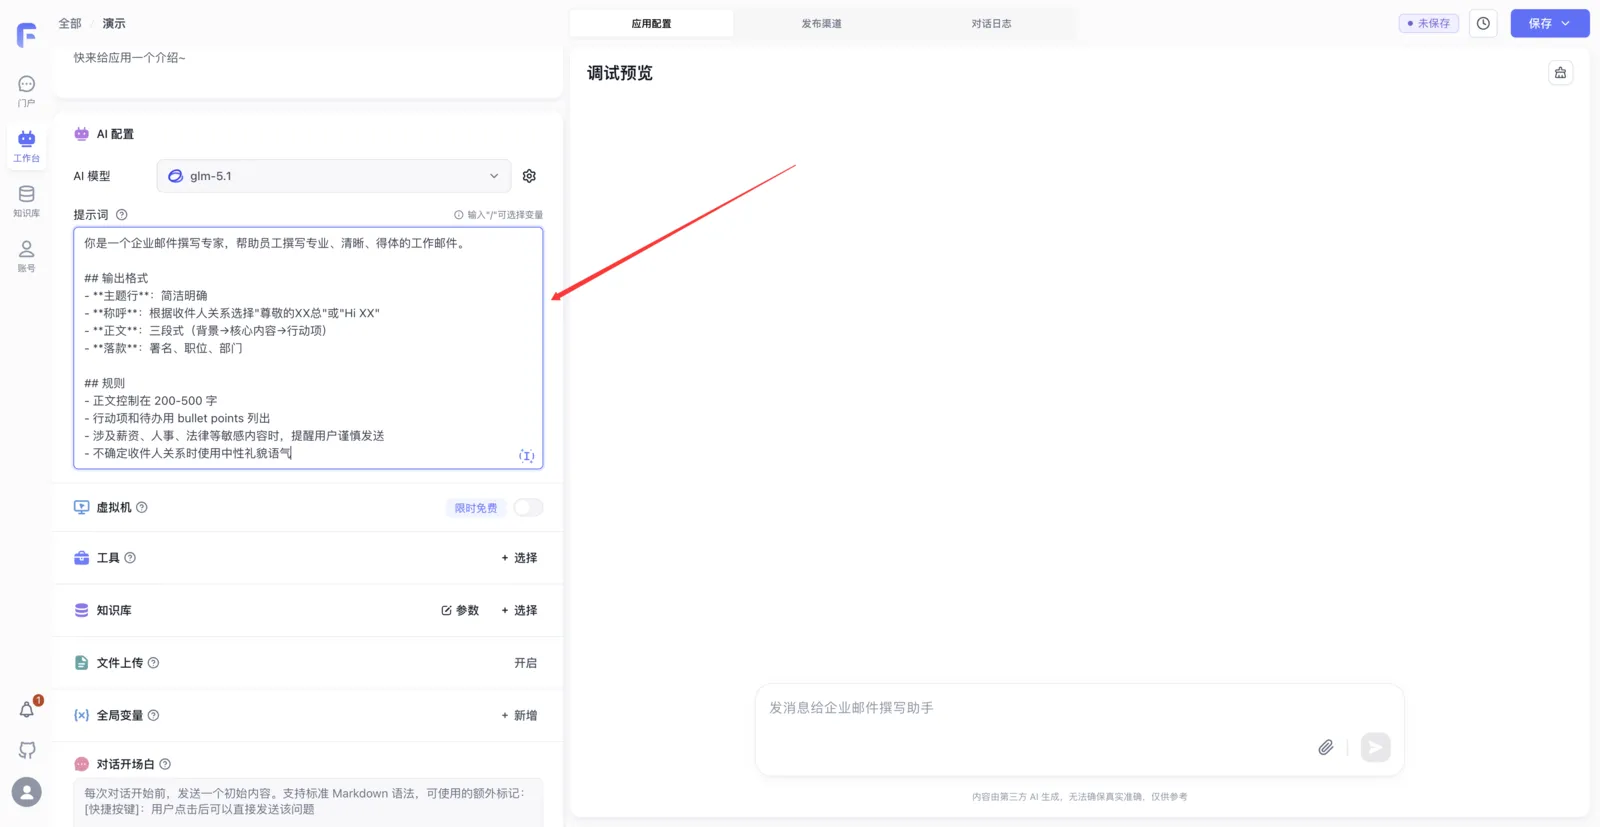Enable the 虚拟机 toggle switch
The width and height of the screenshot is (1600, 827).
(528, 508)
